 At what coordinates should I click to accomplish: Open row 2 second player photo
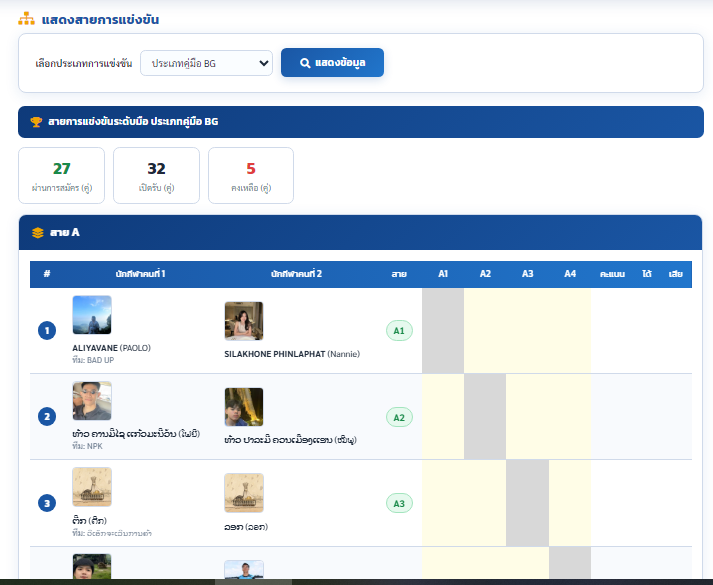tap(244, 407)
